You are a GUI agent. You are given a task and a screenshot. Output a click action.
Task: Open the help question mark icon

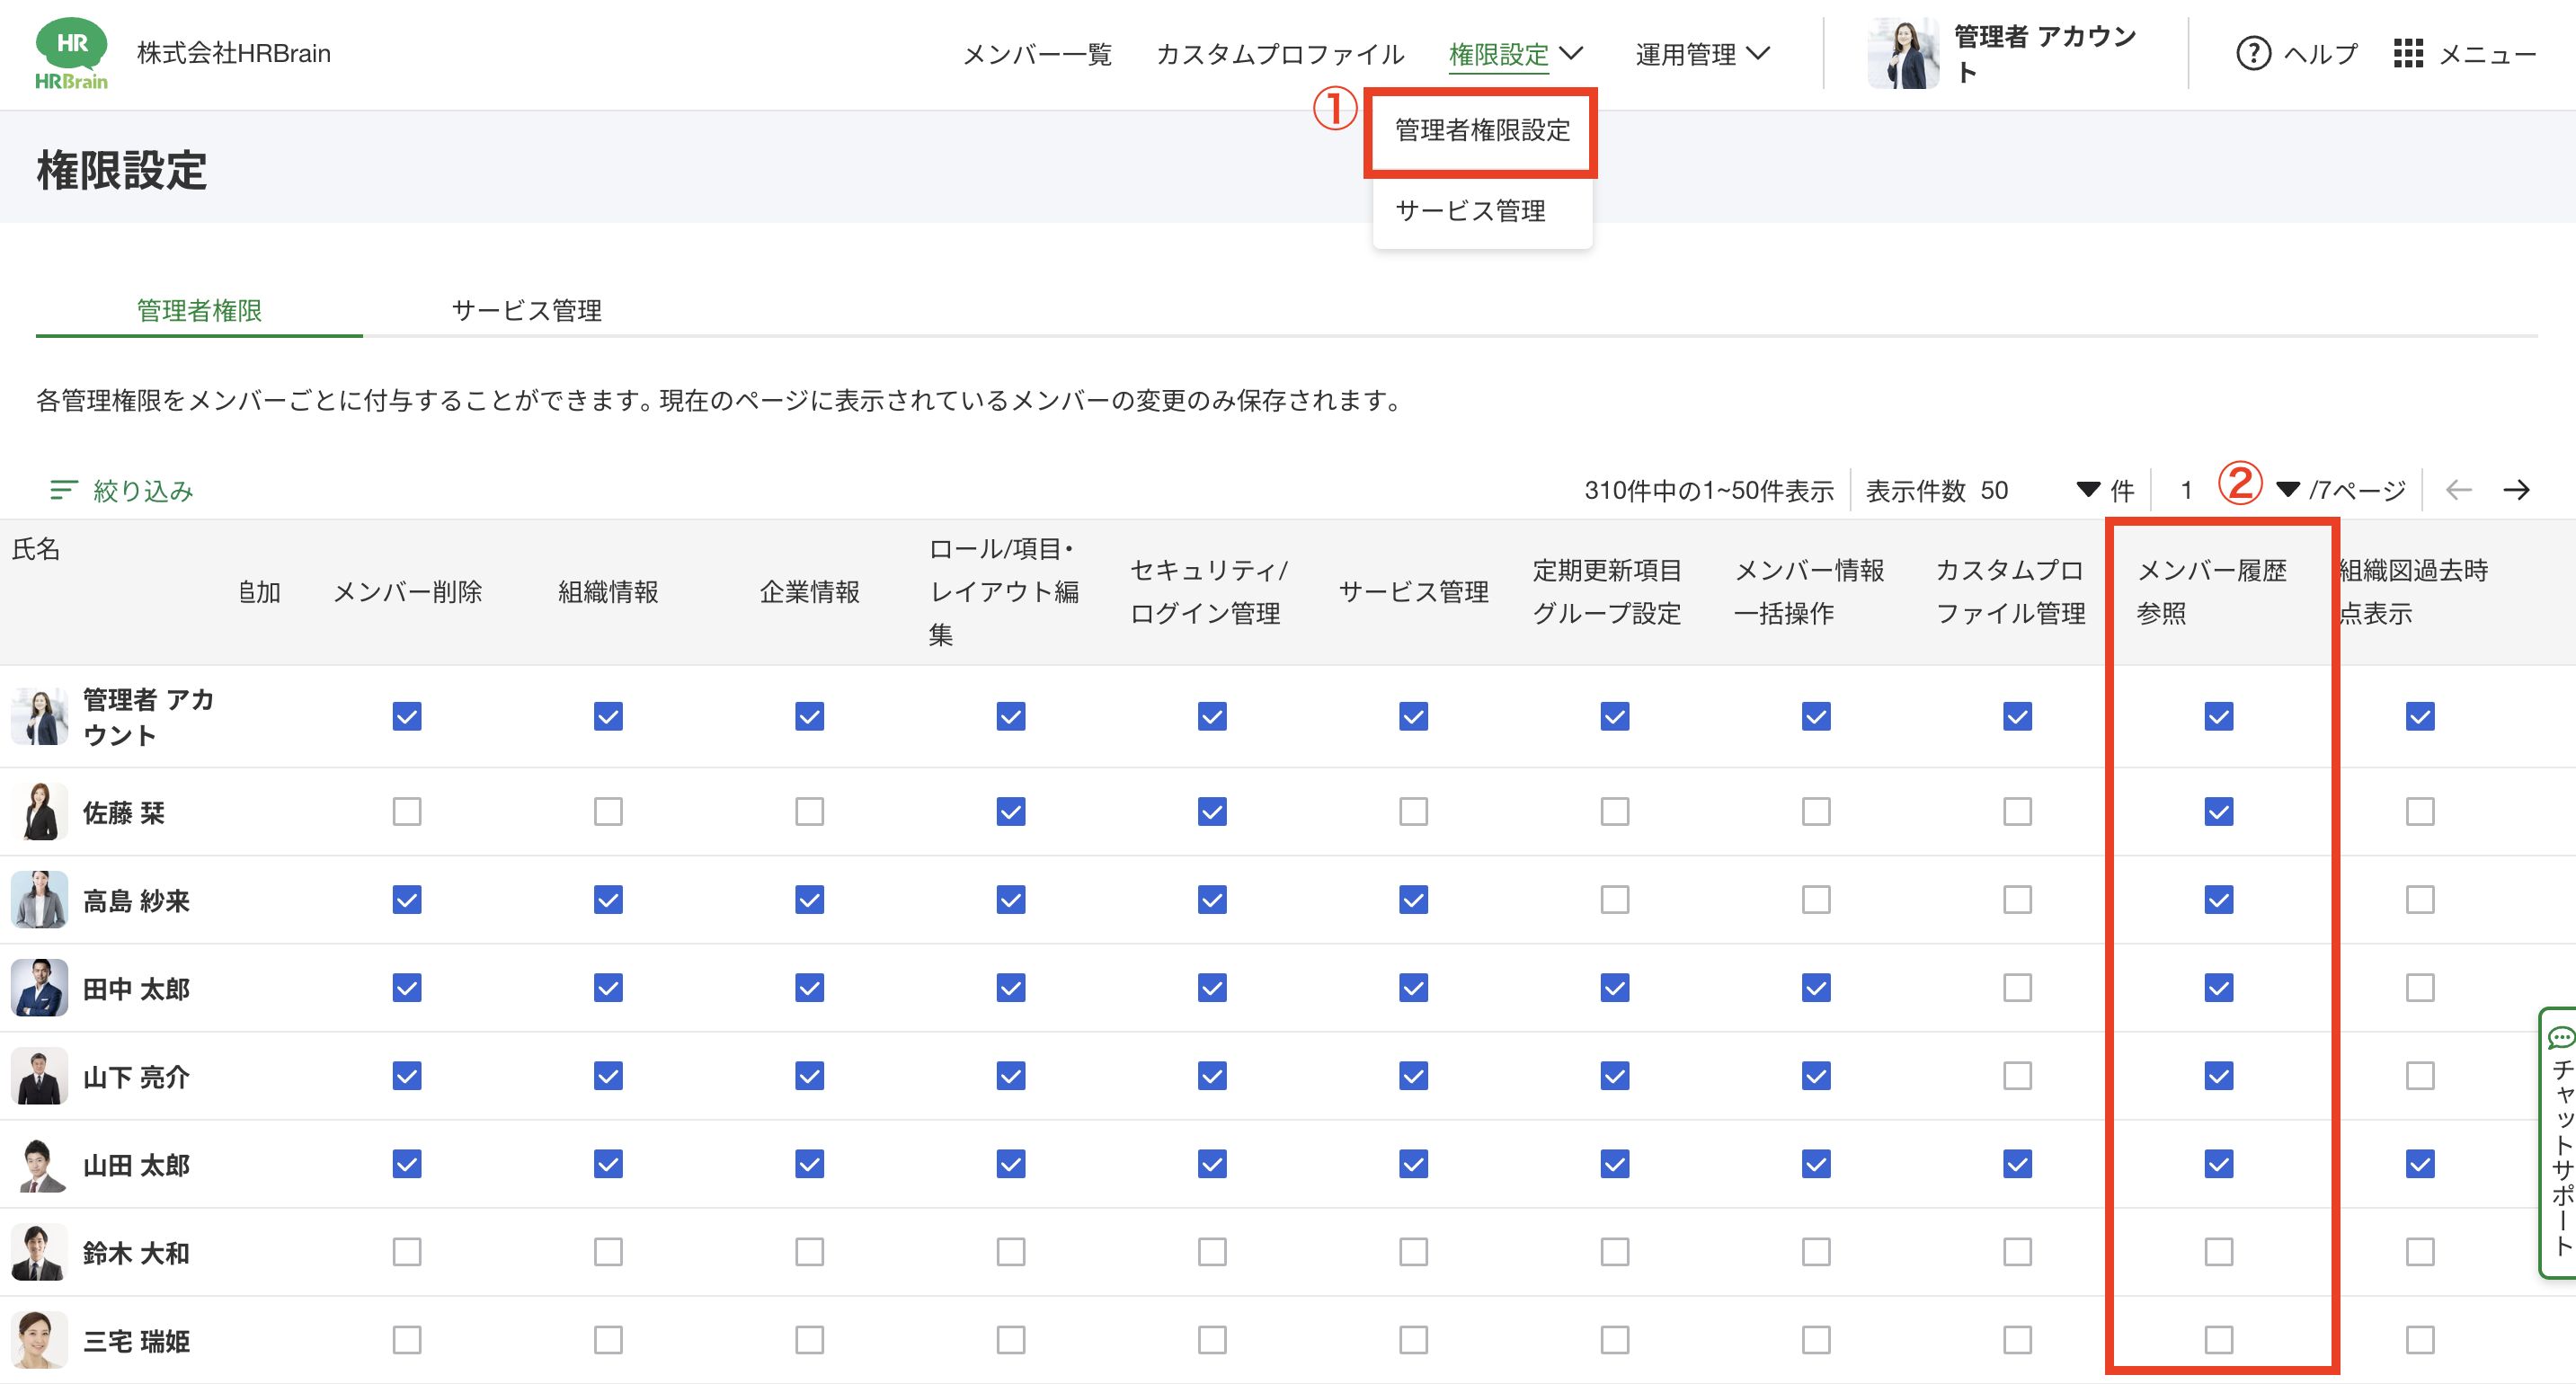tap(2252, 53)
